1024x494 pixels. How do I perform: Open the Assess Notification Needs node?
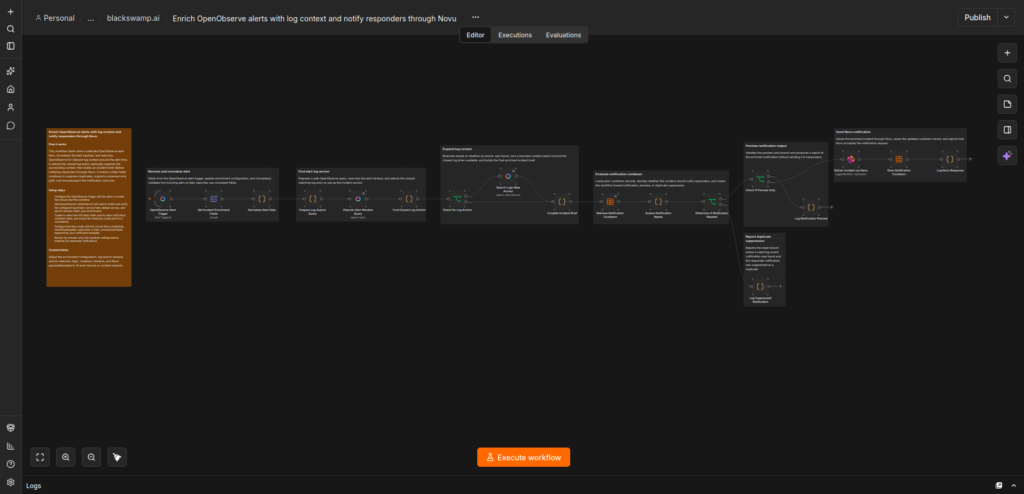pos(658,202)
